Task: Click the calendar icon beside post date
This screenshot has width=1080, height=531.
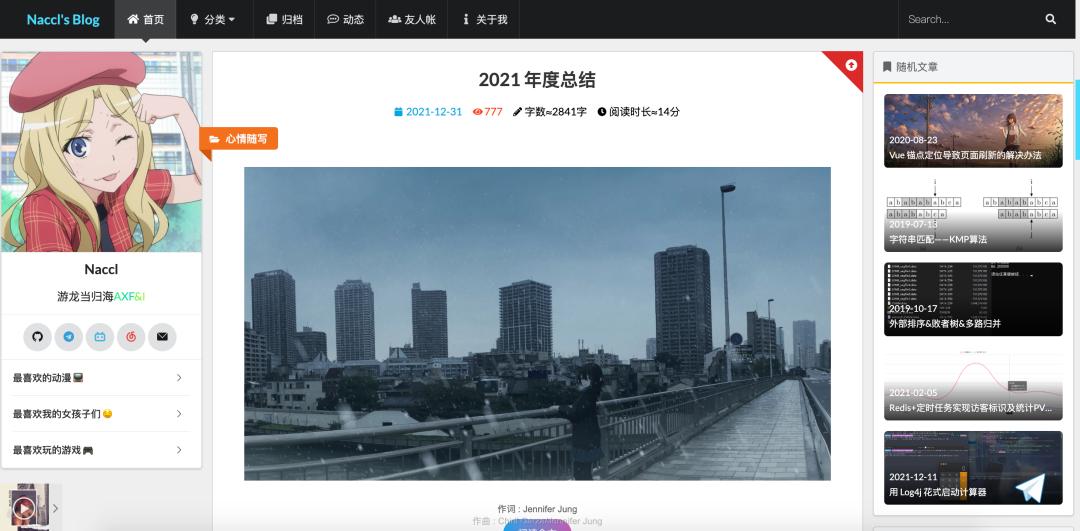Action: pyautogui.click(x=398, y=112)
